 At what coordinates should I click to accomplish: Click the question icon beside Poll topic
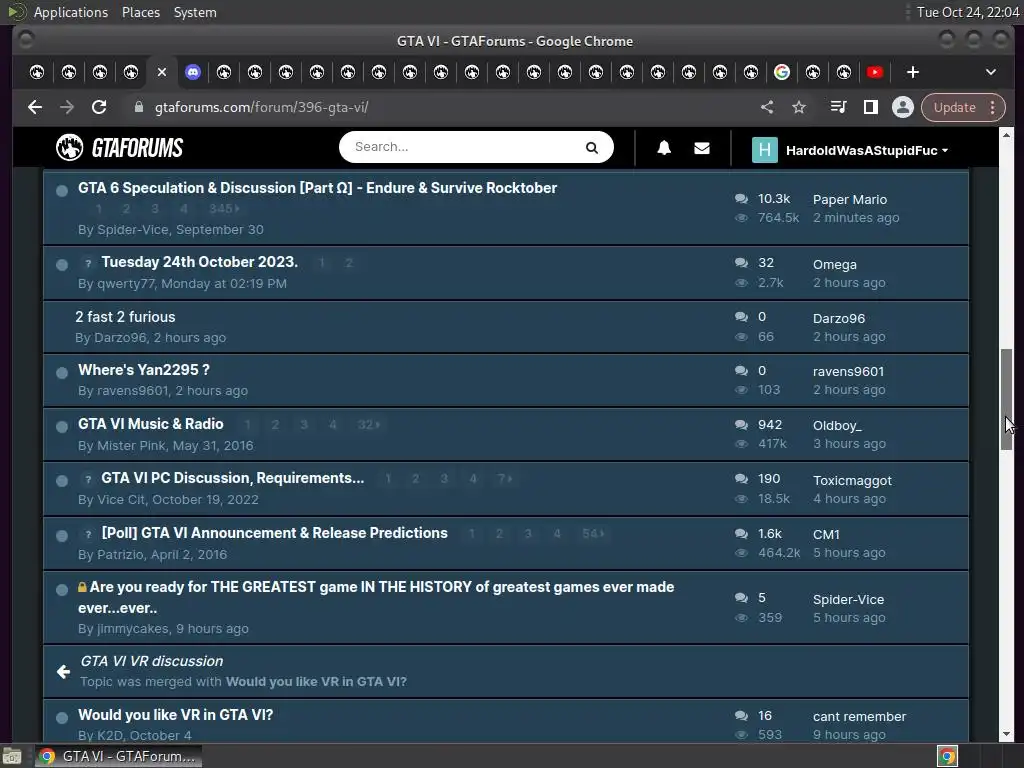tap(88, 534)
